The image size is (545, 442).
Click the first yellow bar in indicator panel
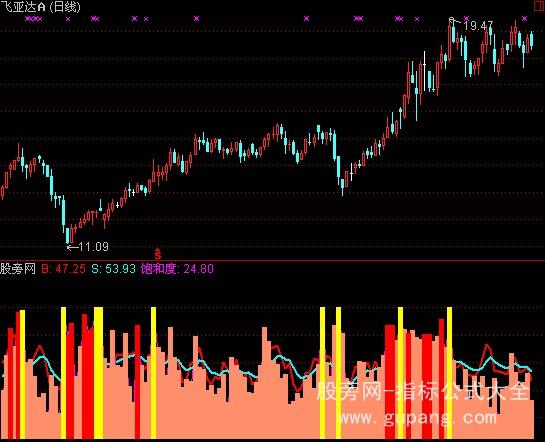23,374
